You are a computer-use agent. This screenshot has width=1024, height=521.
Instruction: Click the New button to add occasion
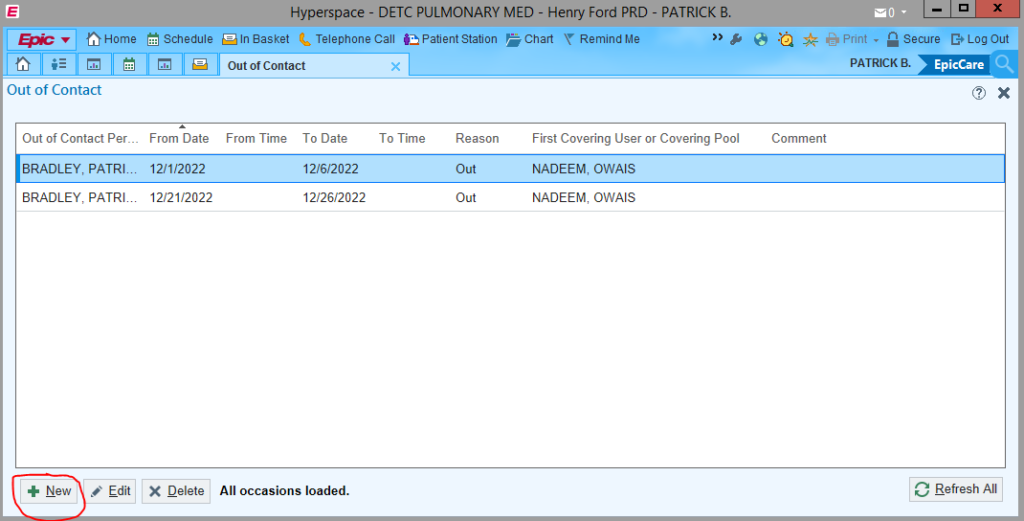click(49, 491)
